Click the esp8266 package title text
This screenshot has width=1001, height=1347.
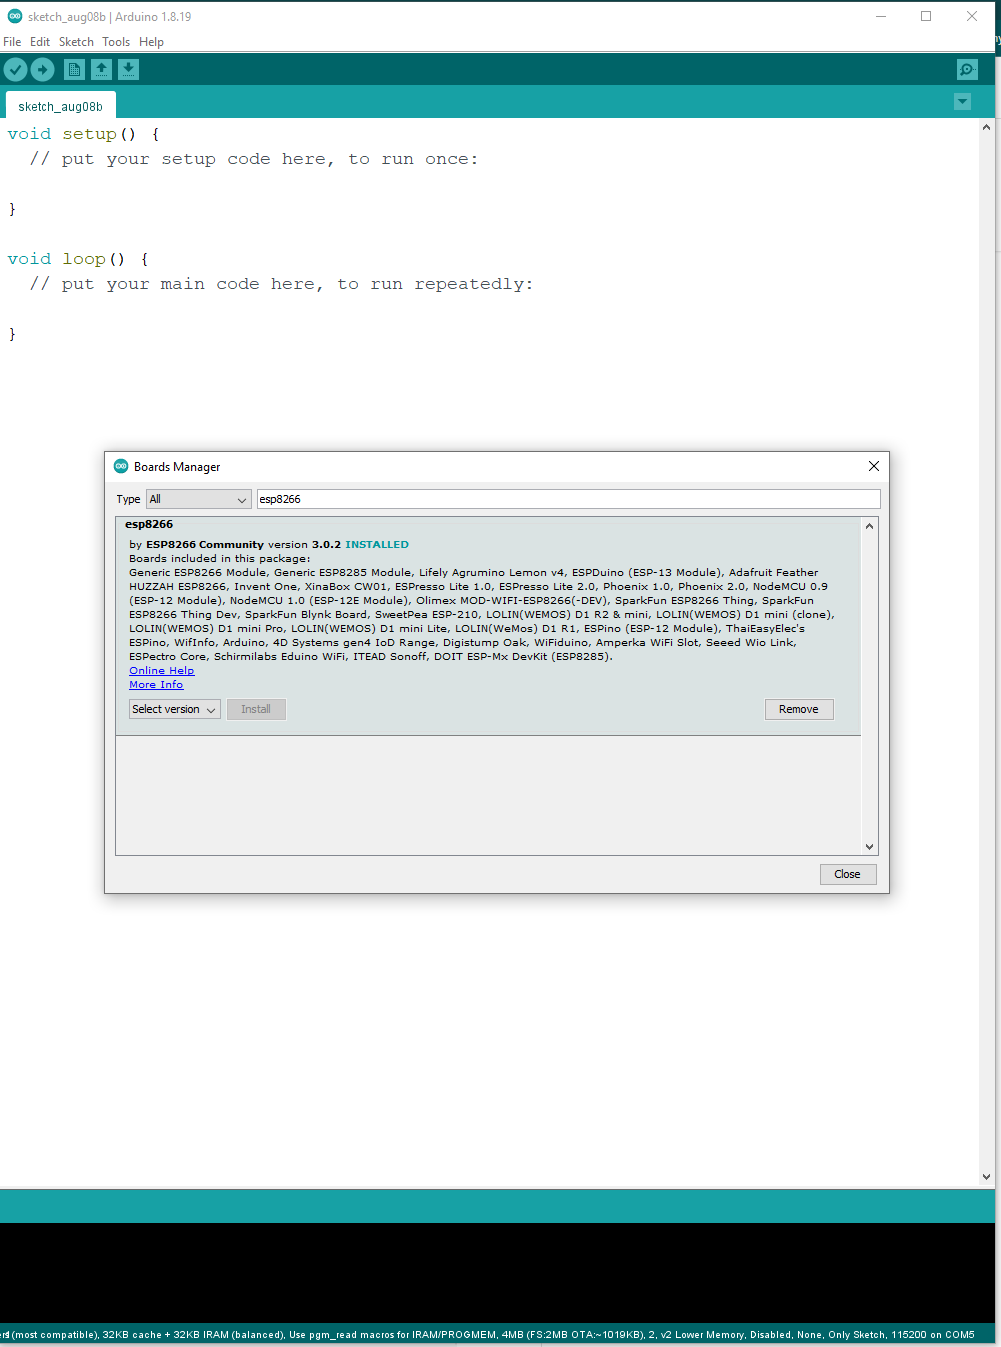click(x=149, y=524)
